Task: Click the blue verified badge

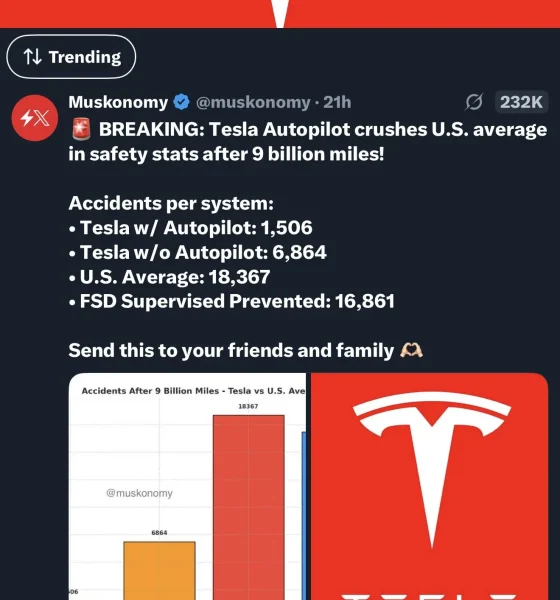Action: click(181, 102)
